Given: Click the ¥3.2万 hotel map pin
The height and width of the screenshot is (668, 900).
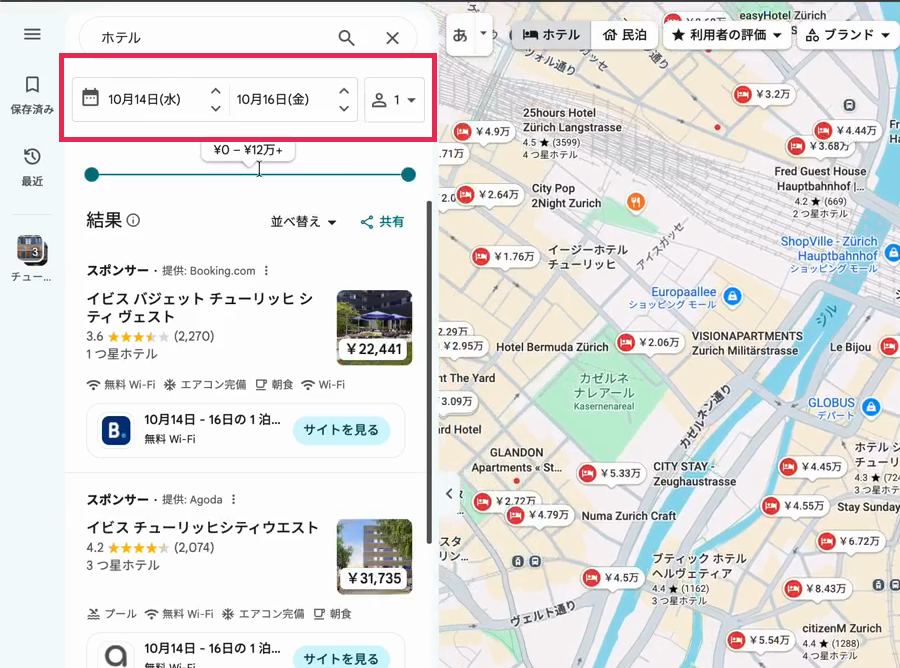Looking at the screenshot, I should tap(763, 94).
